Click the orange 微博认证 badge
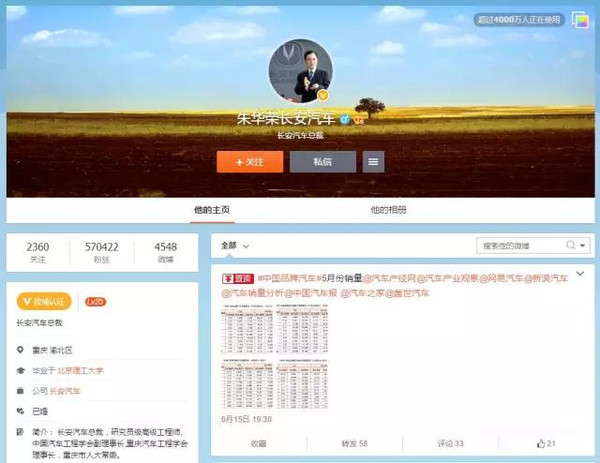This screenshot has width=600, height=463. (x=44, y=302)
